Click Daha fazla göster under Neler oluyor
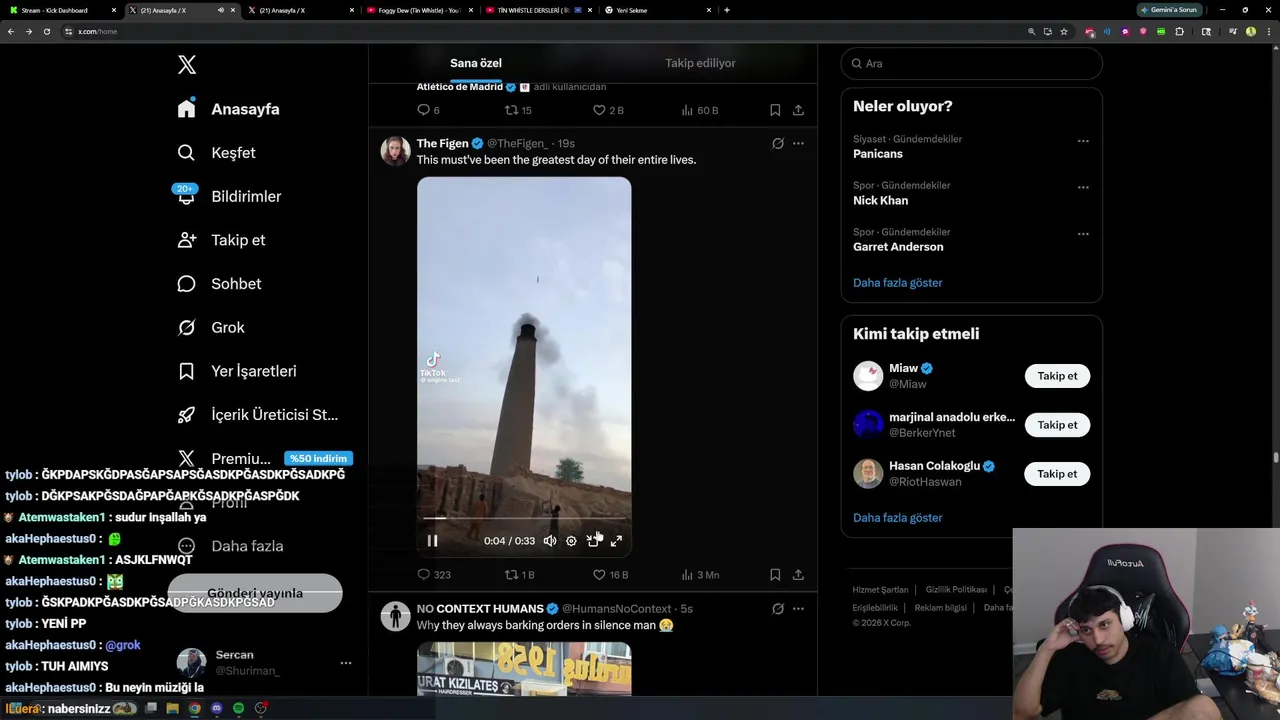This screenshot has width=1280, height=720. [x=898, y=283]
